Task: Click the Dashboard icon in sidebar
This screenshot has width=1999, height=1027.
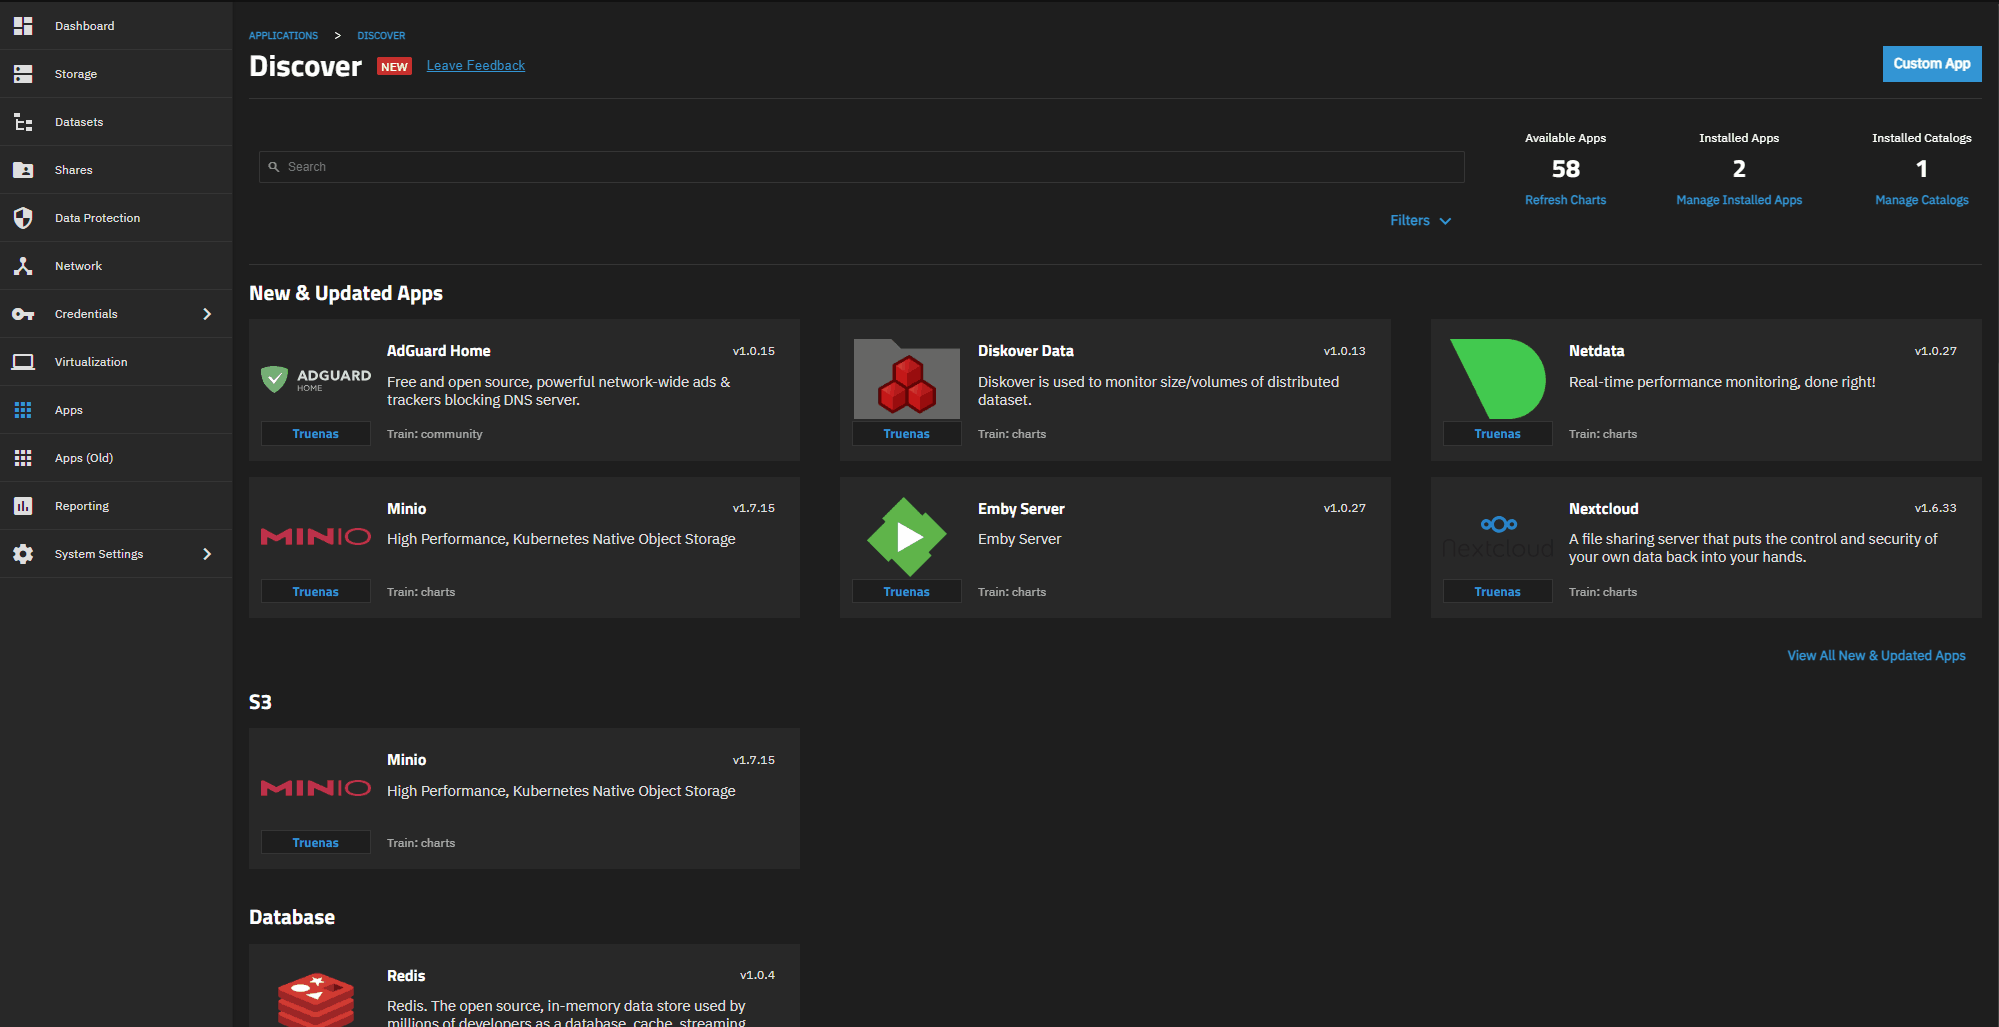Action: pos(23,26)
